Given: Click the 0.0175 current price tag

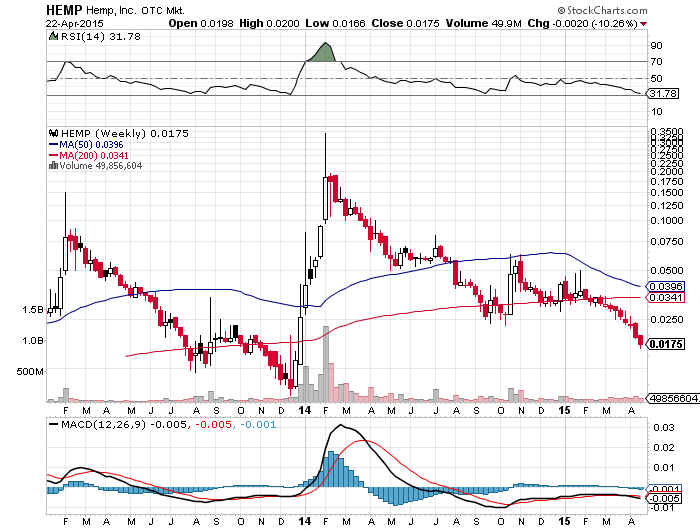Looking at the screenshot, I should coord(665,344).
